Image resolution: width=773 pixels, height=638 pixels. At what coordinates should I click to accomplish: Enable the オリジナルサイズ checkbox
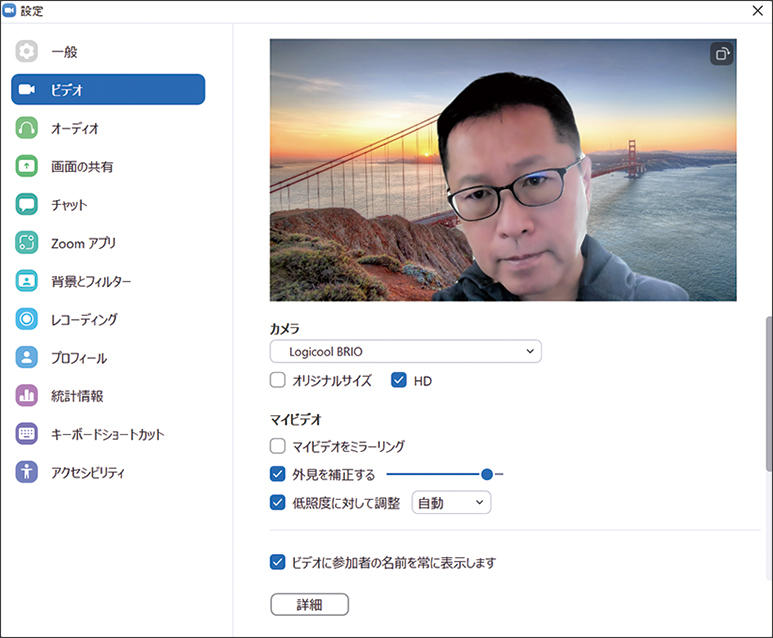pyautogui.click(x=278, y=380)
